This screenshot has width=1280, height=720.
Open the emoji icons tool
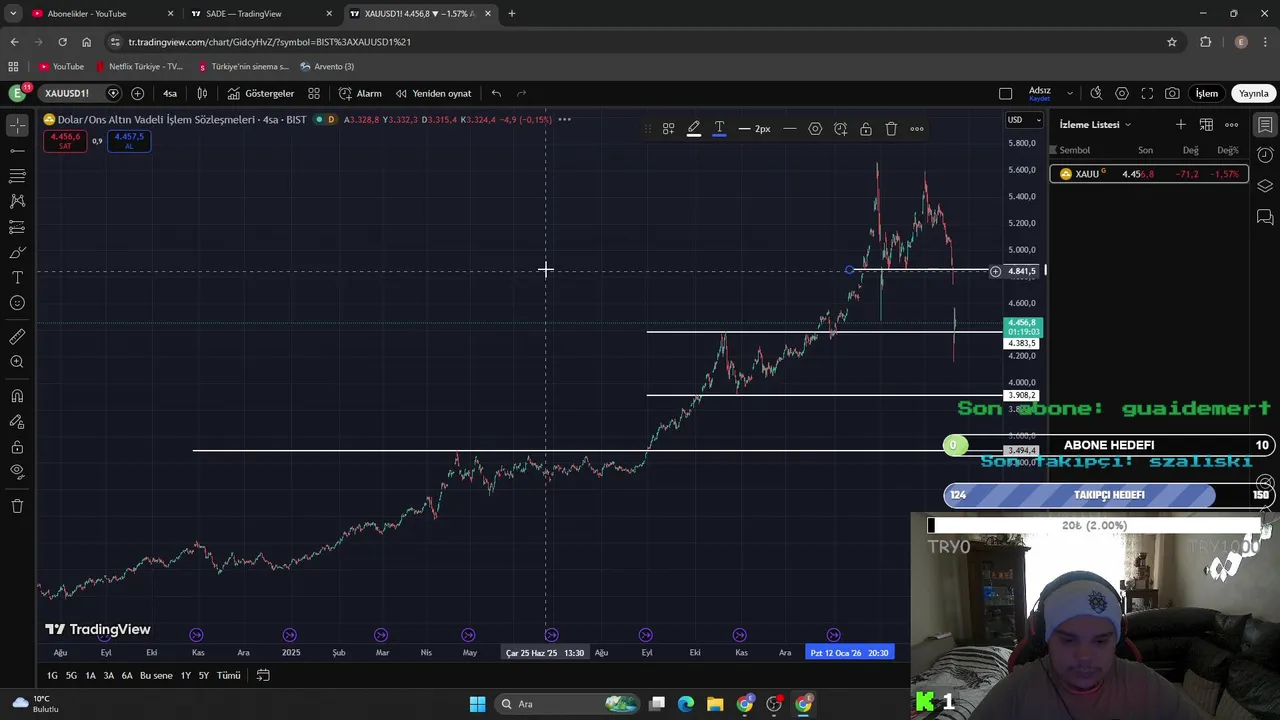pyautogui.click(x=17, y=303)
